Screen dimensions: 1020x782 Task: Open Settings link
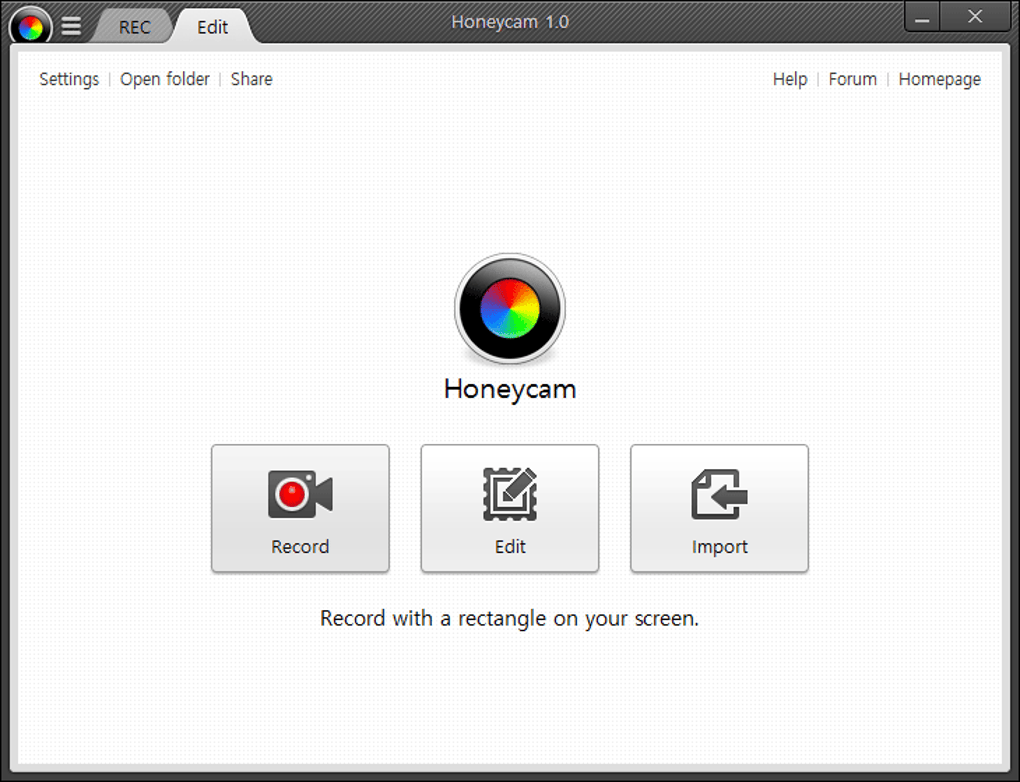coord(69,79)
